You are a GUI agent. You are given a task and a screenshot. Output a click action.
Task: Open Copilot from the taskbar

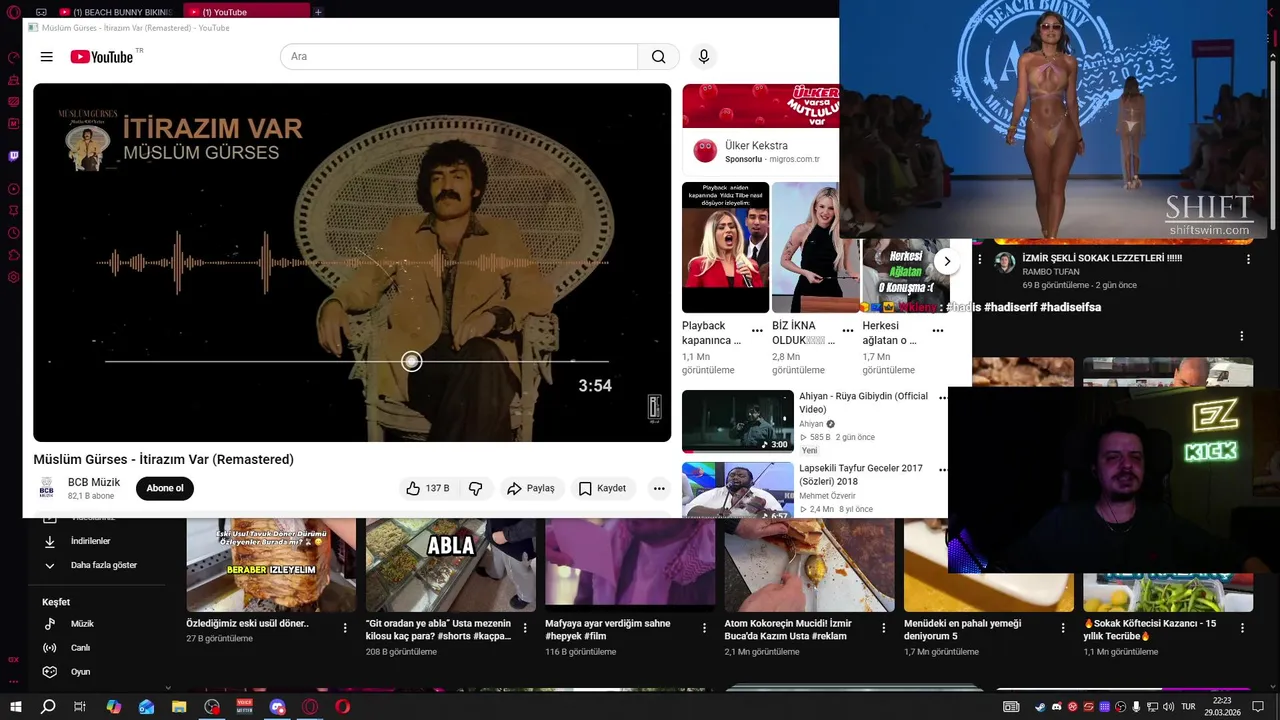click(114, 706)
